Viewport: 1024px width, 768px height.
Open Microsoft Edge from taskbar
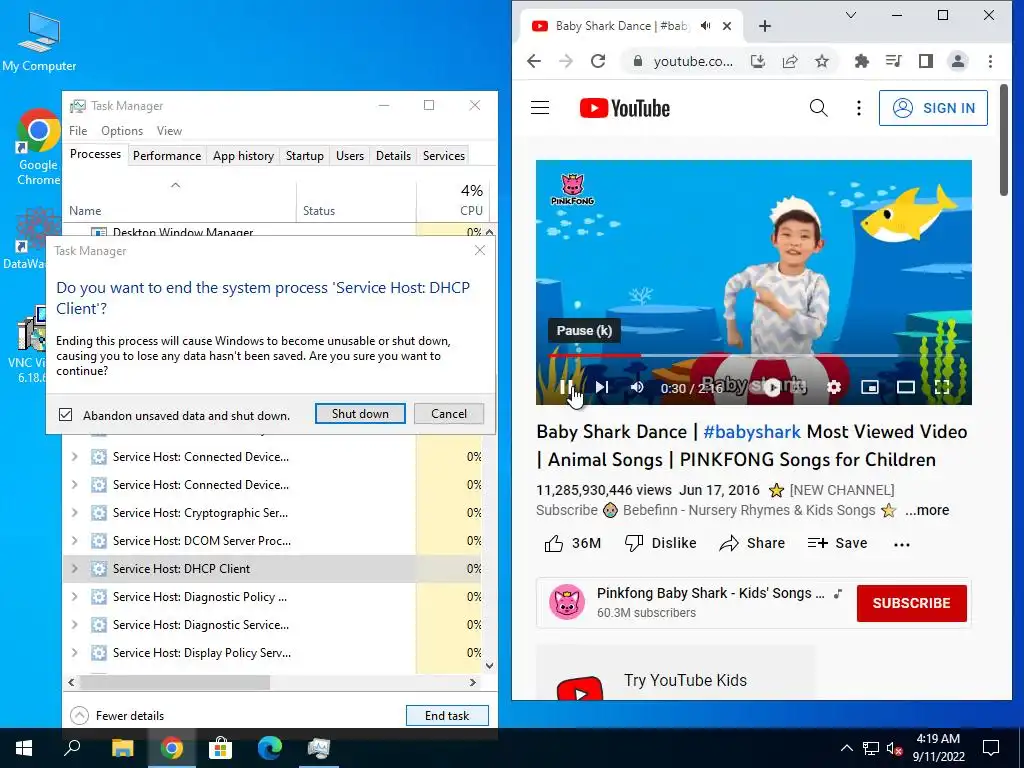(269, 748)
